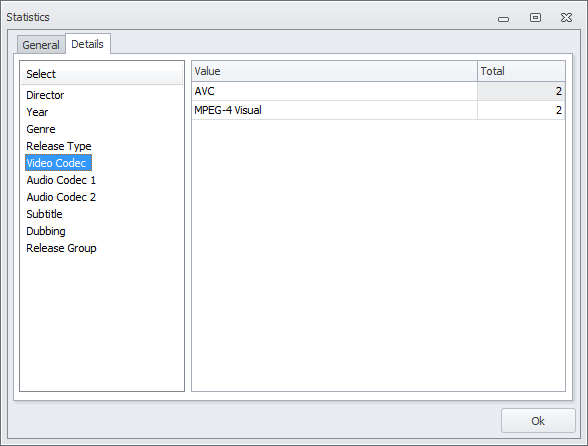Maximize the Statistics window
This screenshot has height=446, width=588.
(x=535, y=17)
